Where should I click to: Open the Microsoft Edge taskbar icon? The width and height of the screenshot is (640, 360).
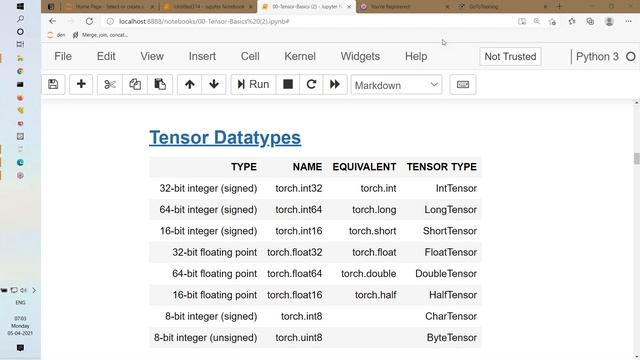point(20,162)
